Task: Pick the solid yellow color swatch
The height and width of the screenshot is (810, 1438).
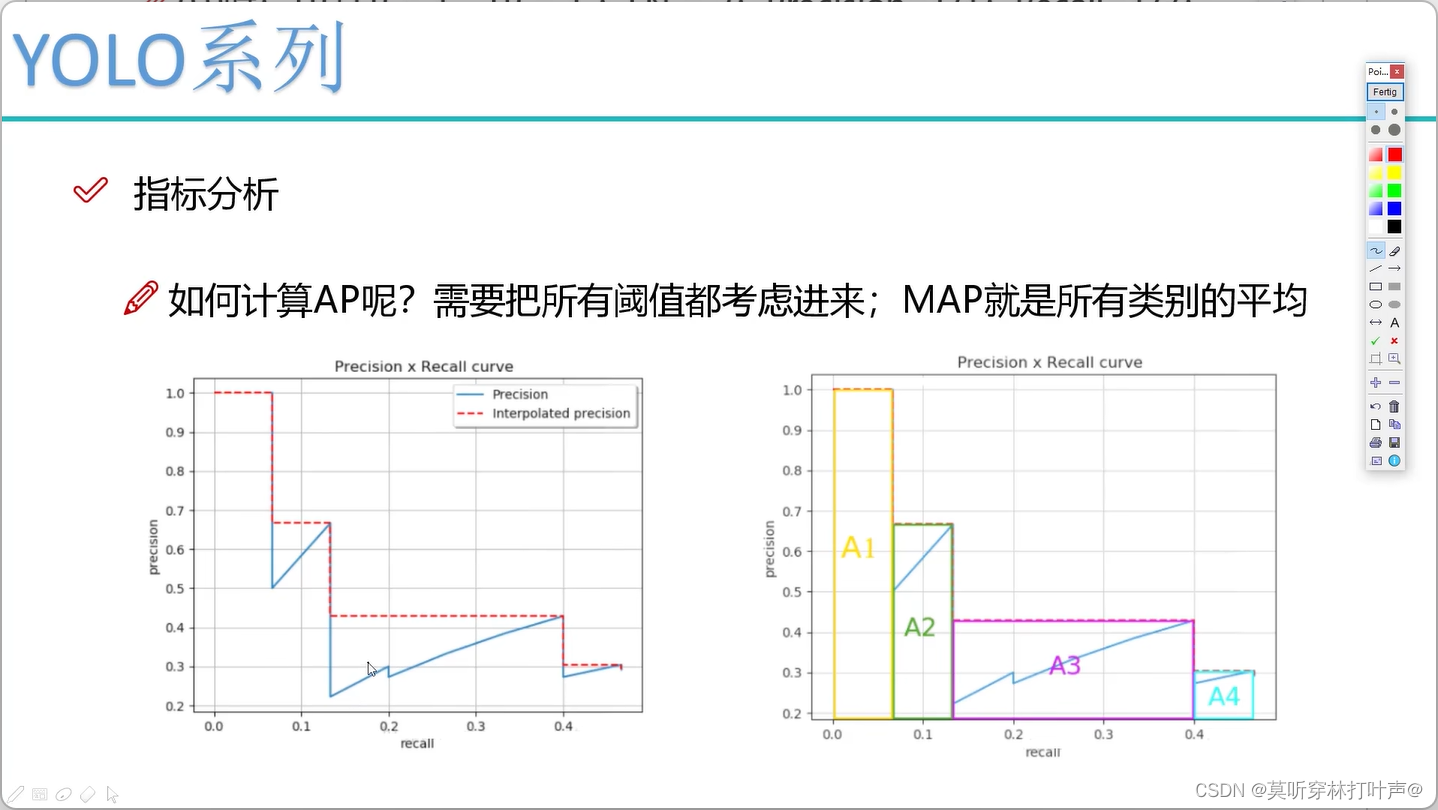Action: point(1394,172)
